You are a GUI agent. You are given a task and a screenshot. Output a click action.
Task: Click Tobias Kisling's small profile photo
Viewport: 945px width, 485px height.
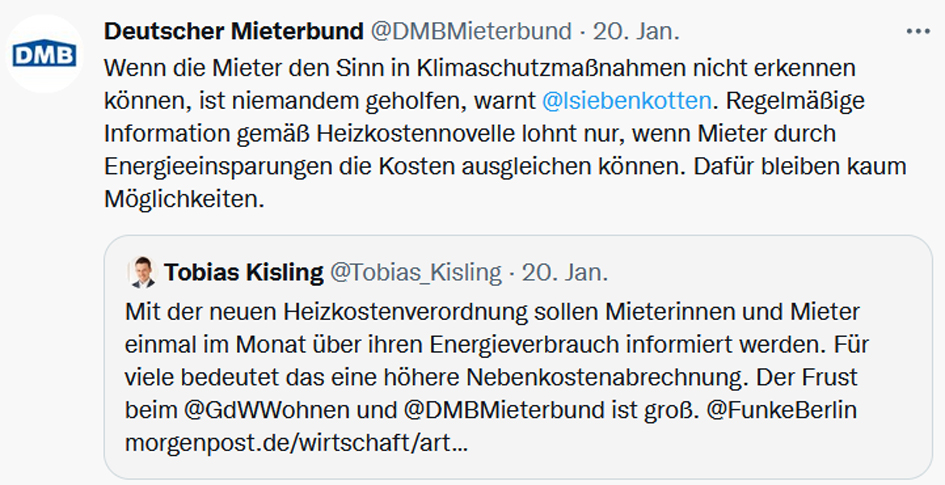point(142,272)
